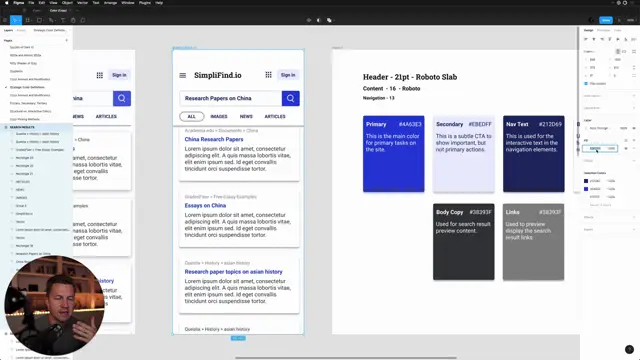640x360 pixels.
Task: Open the Window menu
Action: click(x=128, y=3)
